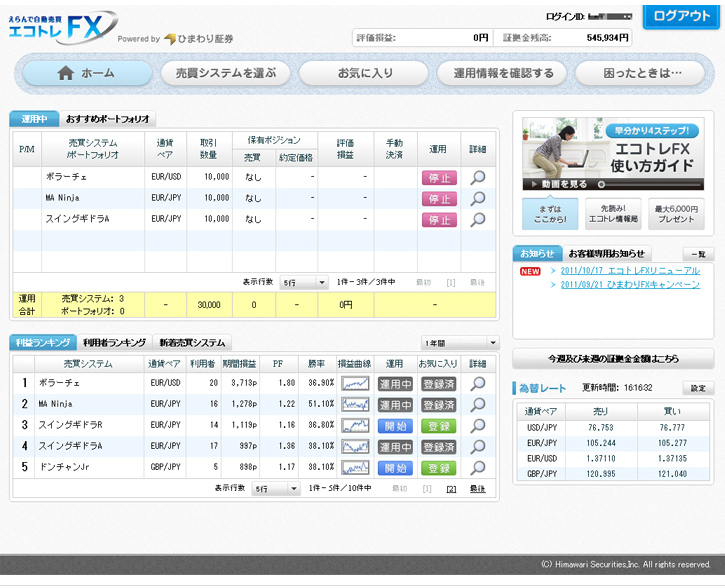Image resolution: width=725 pixels, height=588 pixels.
Task: Start operation of スイングギドラR
Action: point(395,426)
